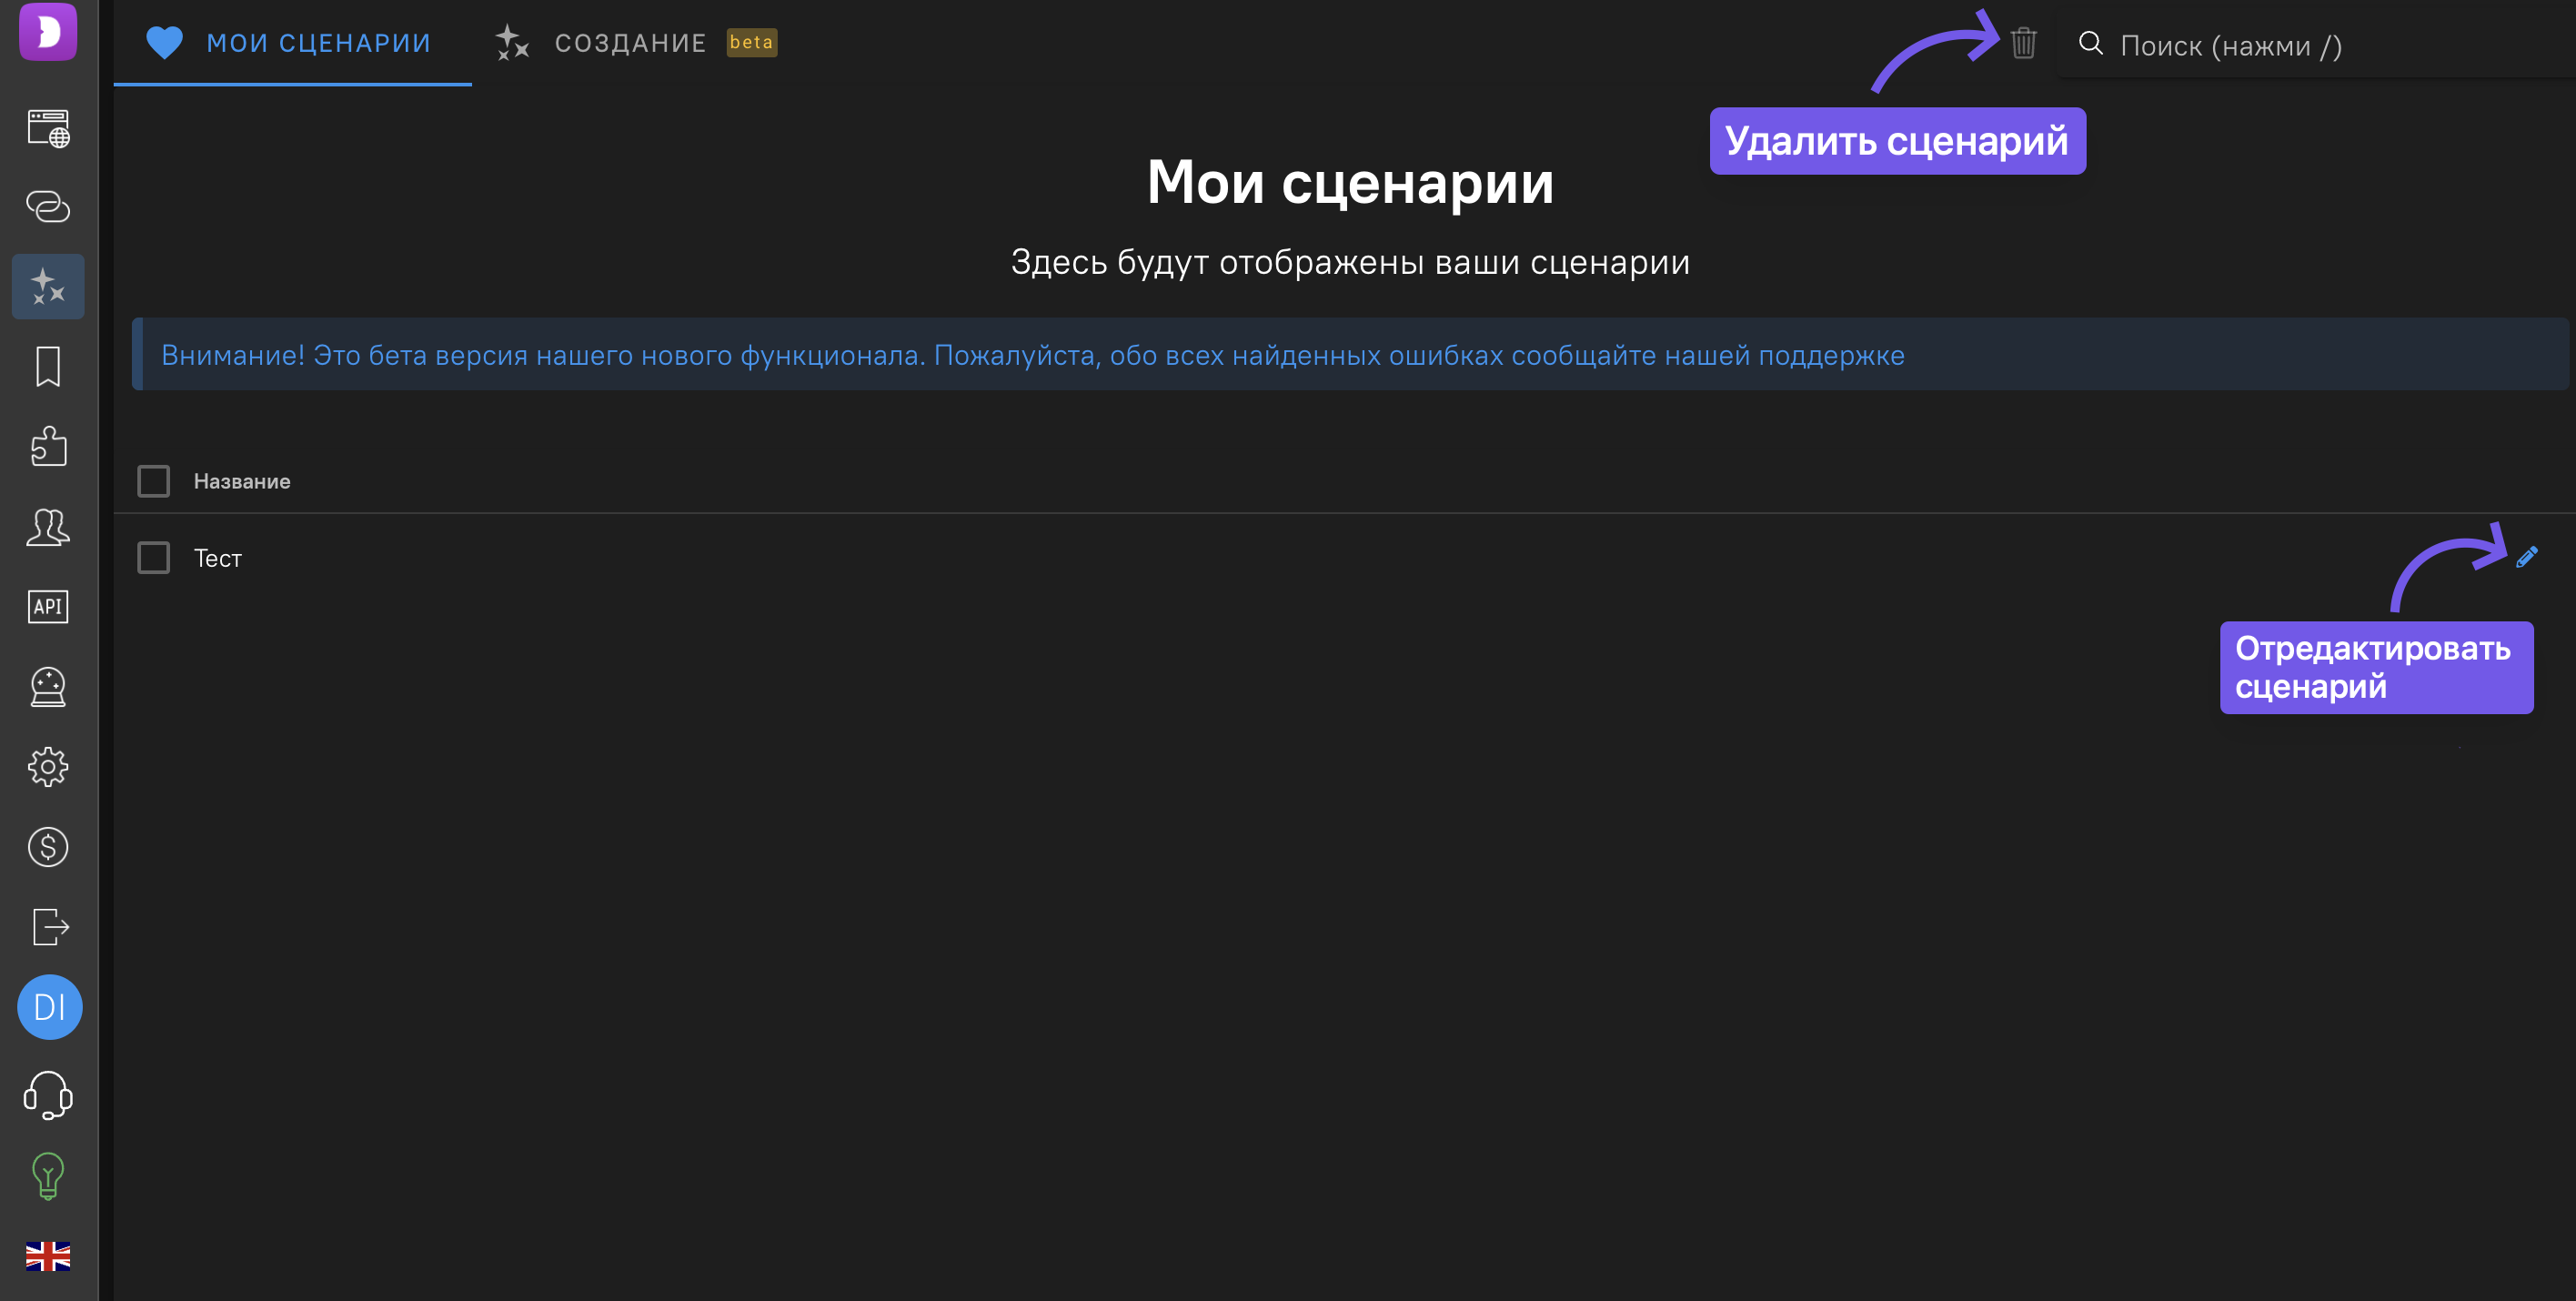The image size is (2576, 1301).
Task: Click the DI profile avatar
Action: pyautogui.click(x=49, y=1007)
